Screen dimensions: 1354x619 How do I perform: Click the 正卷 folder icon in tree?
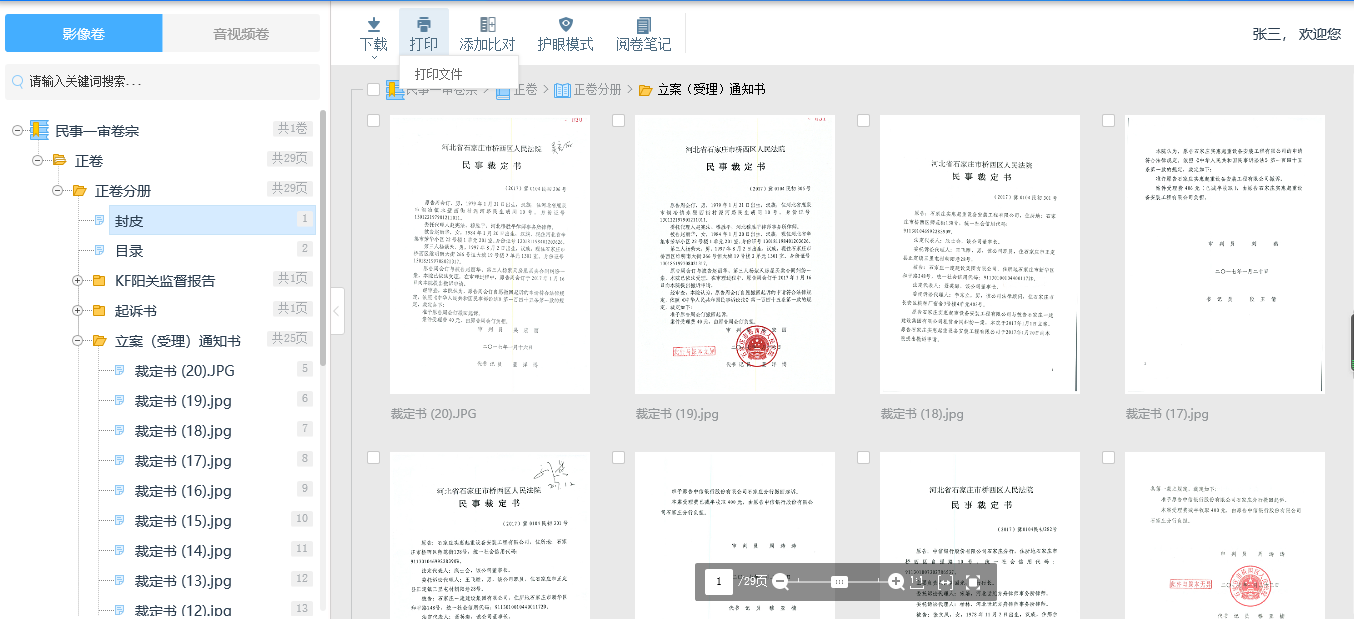60,160
